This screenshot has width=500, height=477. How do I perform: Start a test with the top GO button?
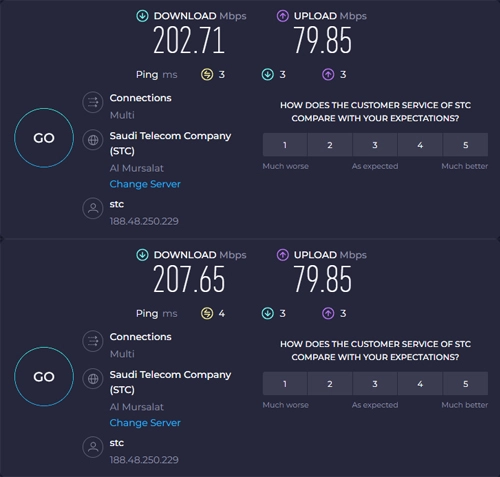point(44,138)
